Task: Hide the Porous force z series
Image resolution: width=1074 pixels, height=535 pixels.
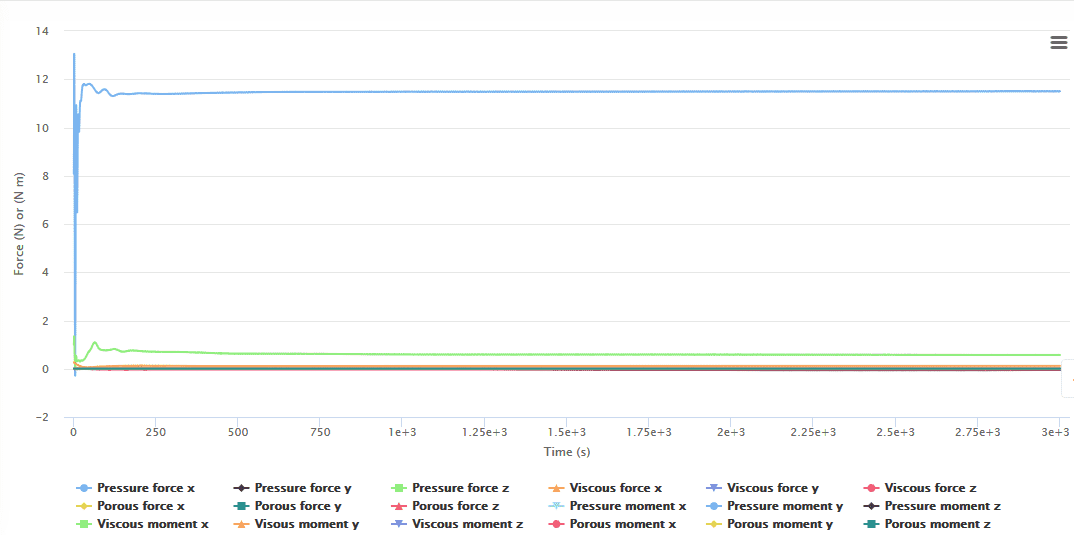Action: click(445, 506)
